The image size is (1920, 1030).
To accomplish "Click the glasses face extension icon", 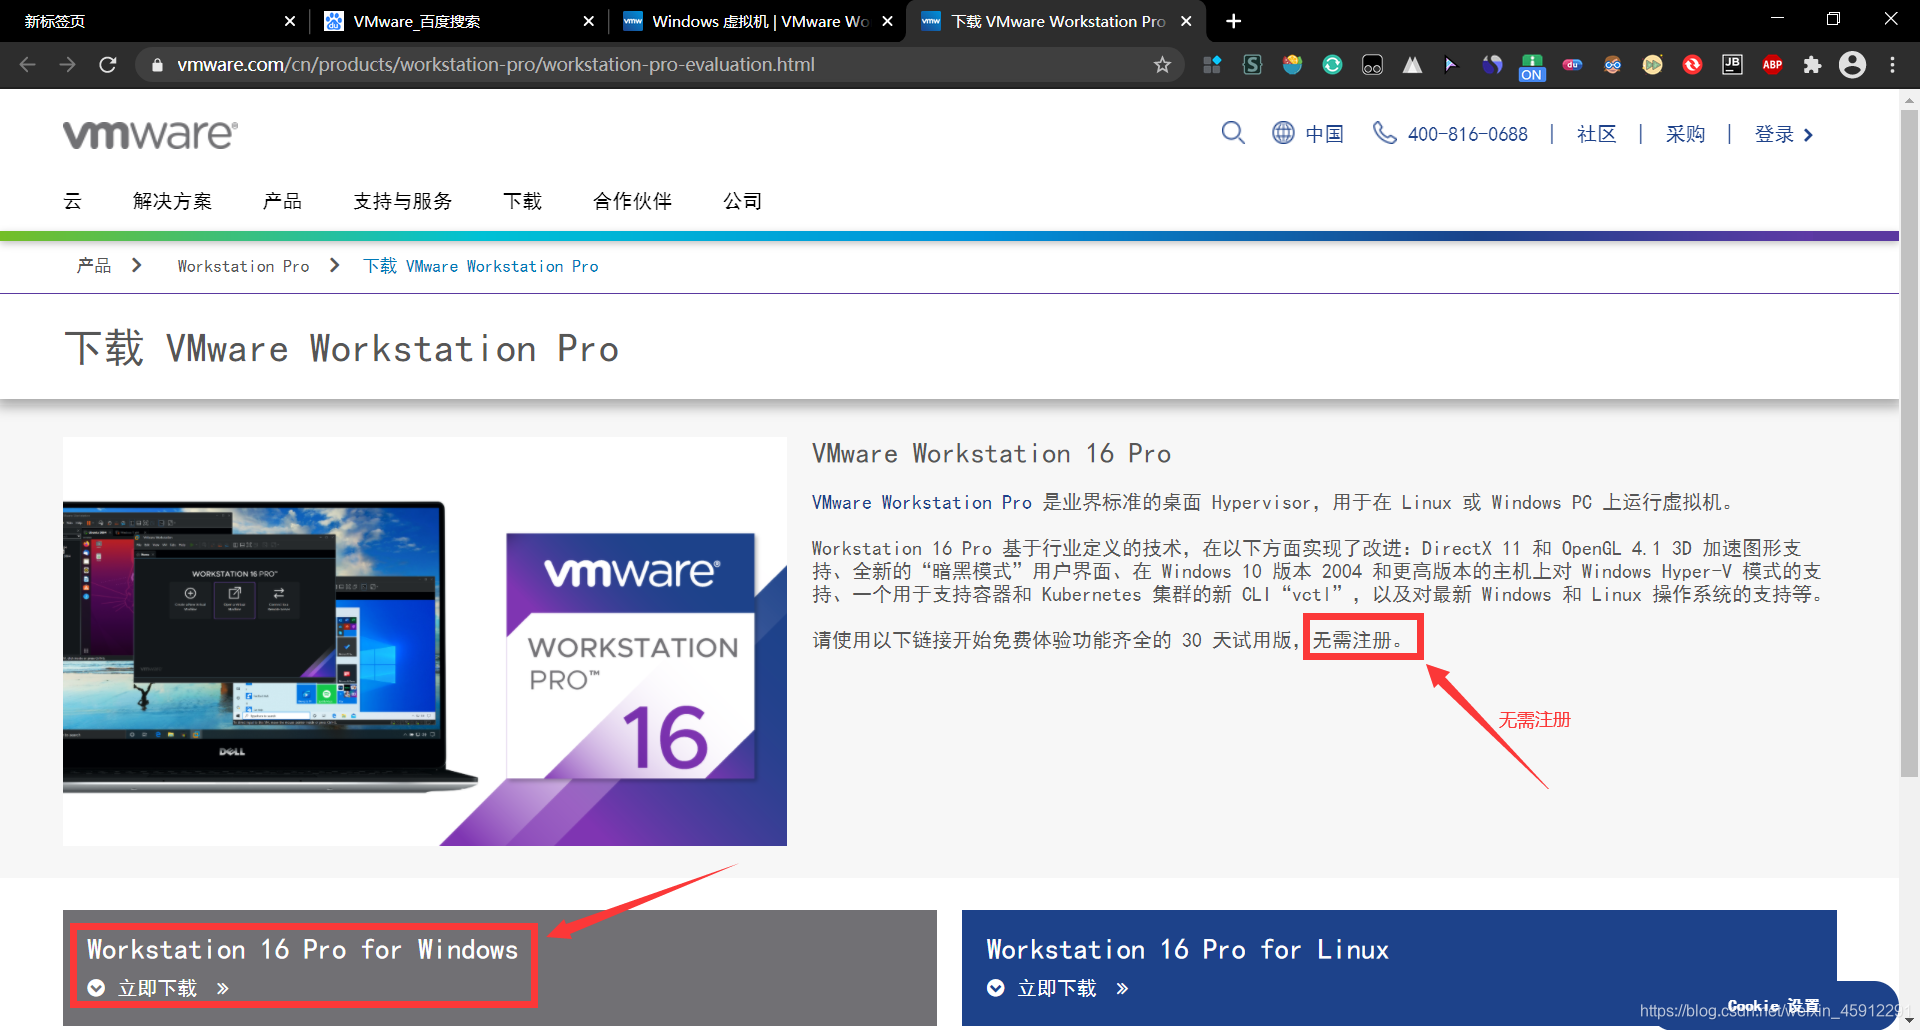I will [1612, 65].
